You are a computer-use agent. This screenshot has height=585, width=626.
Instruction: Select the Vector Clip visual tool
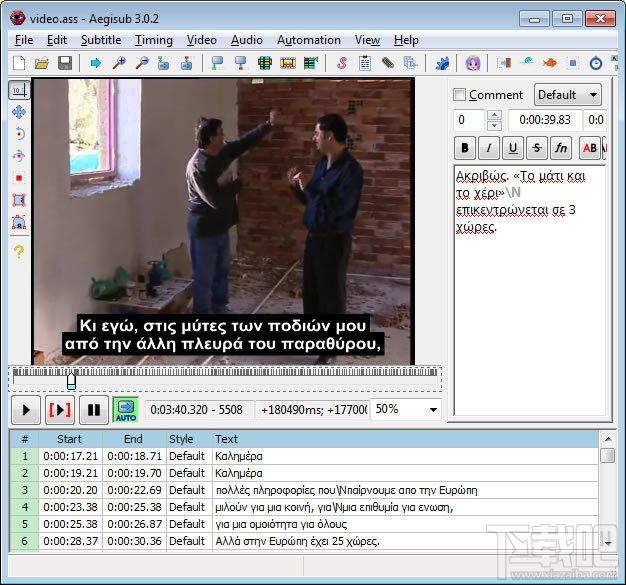pos(19,222)
